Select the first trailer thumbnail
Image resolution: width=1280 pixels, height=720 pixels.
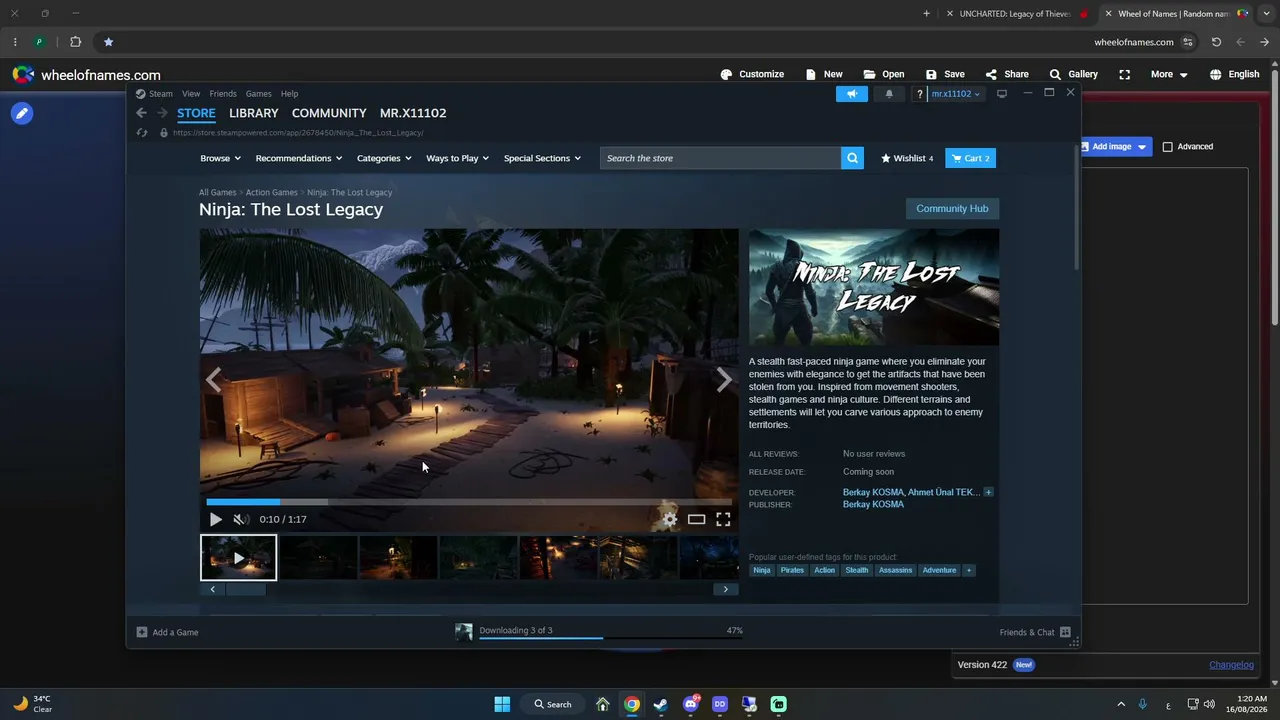238,558
